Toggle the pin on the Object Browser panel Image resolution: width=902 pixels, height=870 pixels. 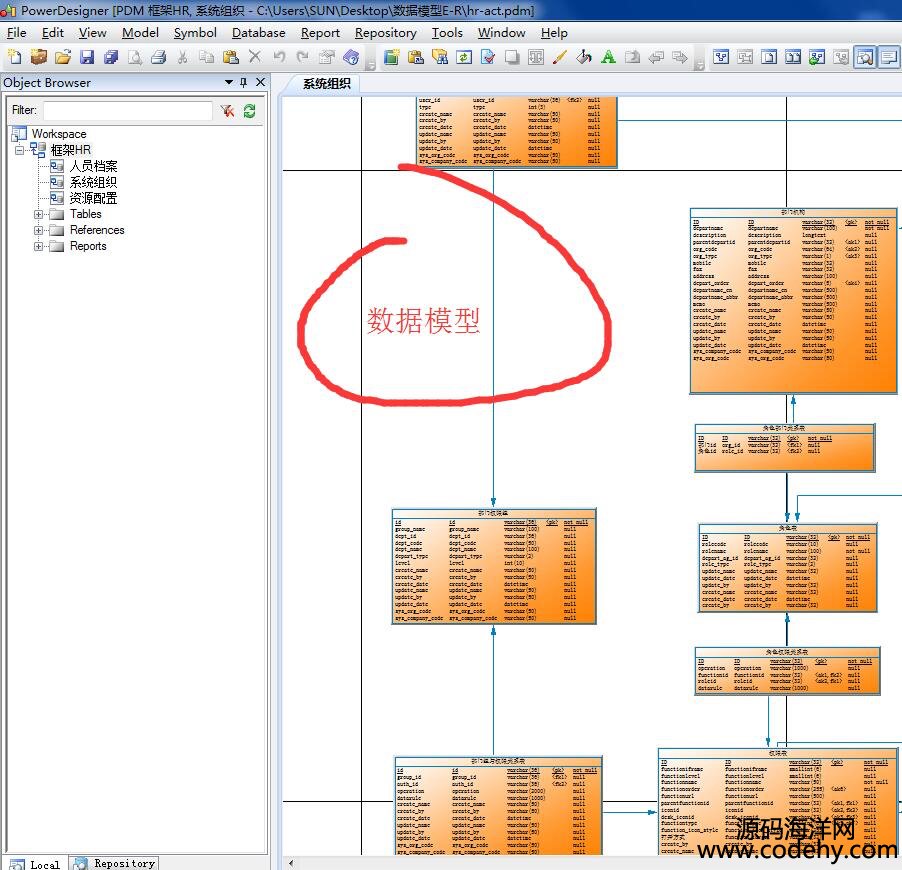point(243,82)
